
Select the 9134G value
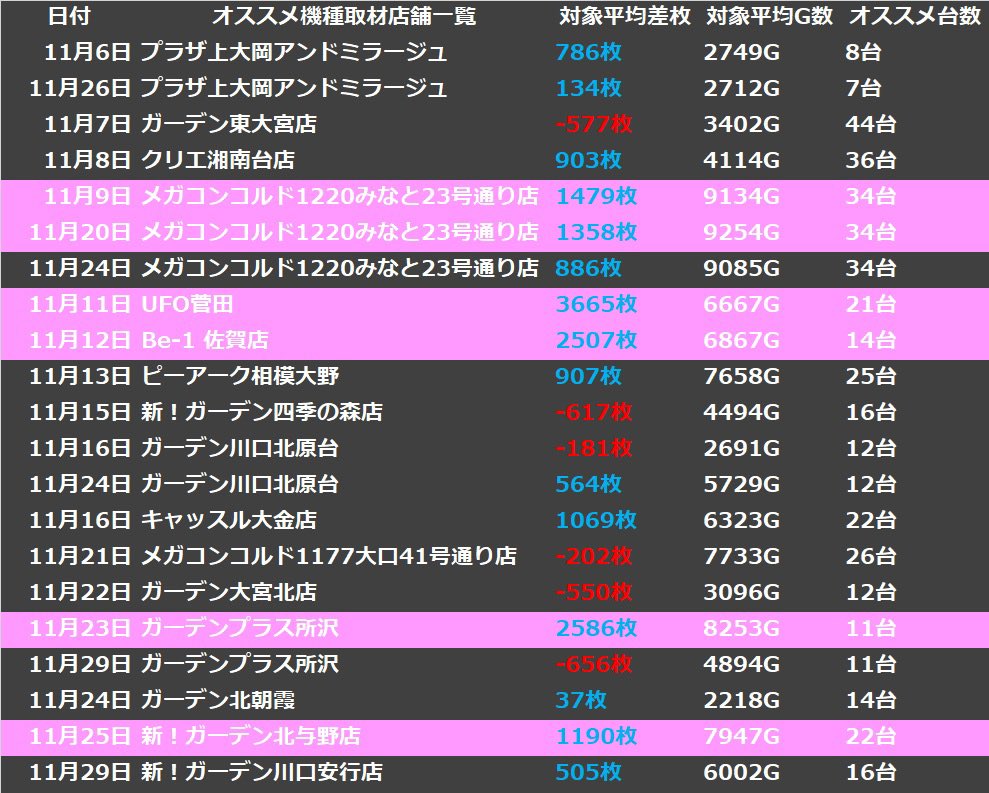pos(742,196)
